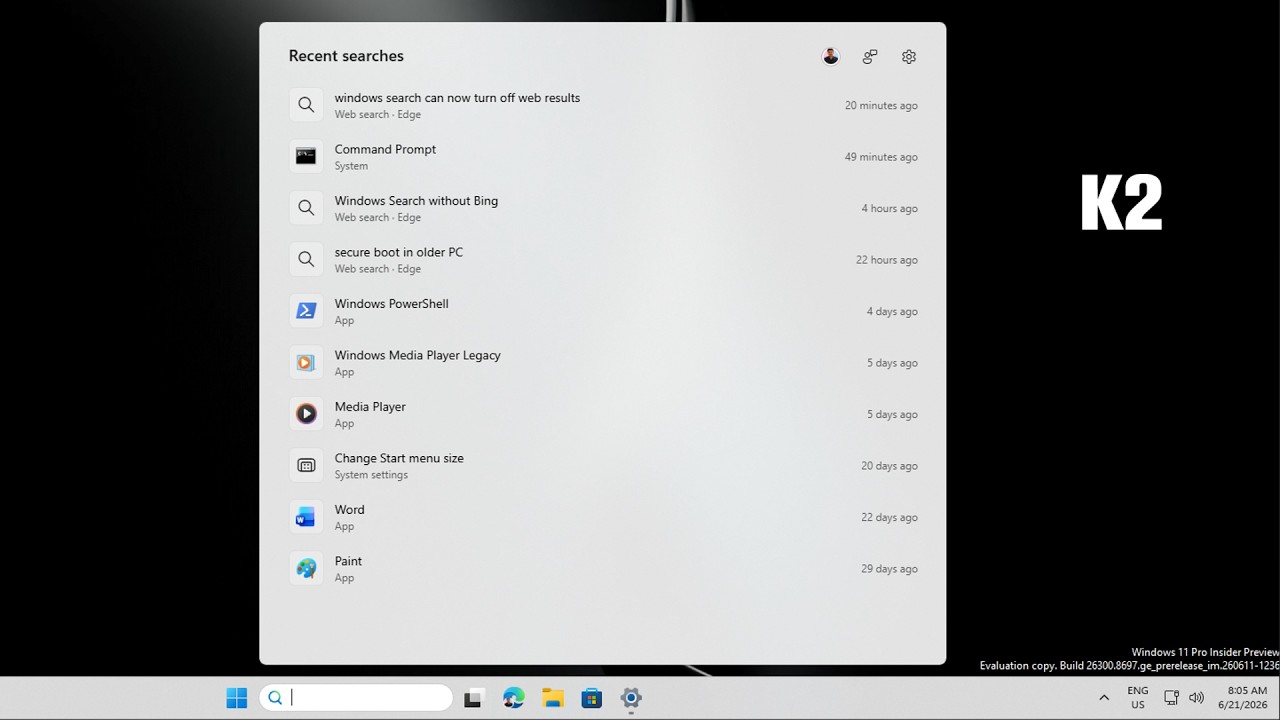Screen dimensions: 1280x720
Task: Click the '22 hours ago' timestamp
Action: 886,260
